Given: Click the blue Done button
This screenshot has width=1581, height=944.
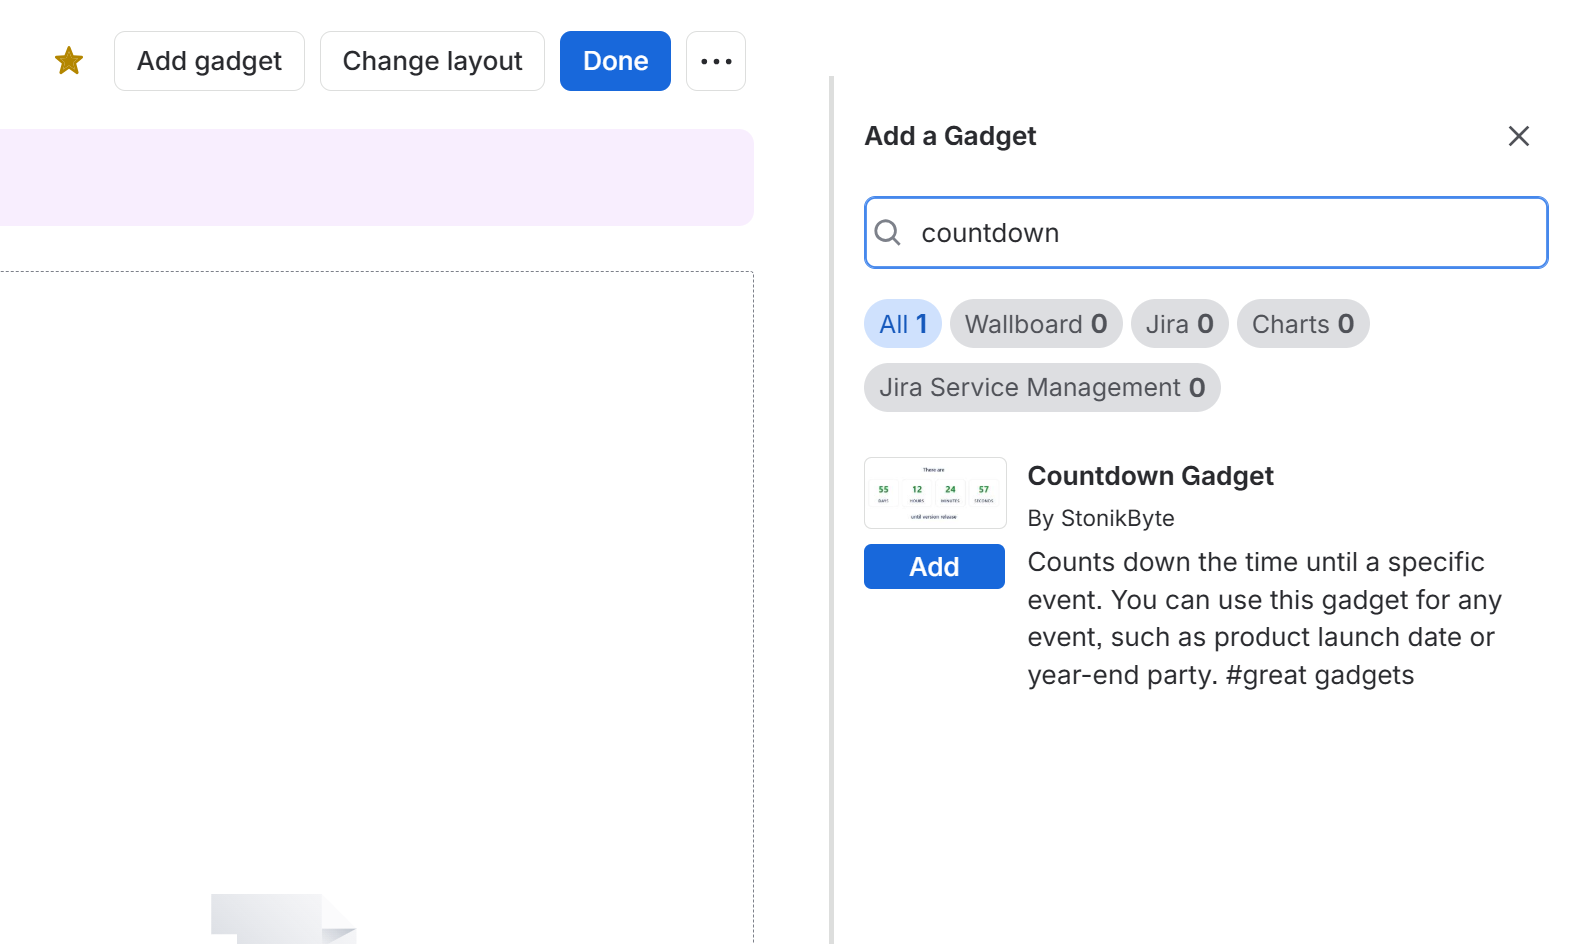Looking at the screenshot, I should coord(615,61).
